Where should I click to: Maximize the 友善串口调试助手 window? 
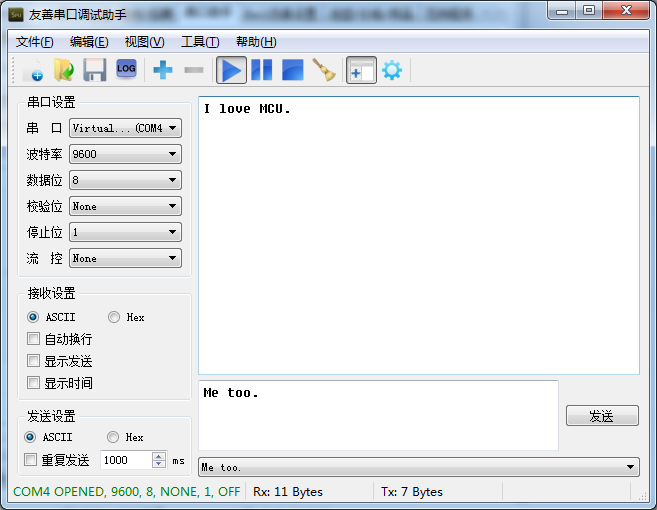coord(589,11)
